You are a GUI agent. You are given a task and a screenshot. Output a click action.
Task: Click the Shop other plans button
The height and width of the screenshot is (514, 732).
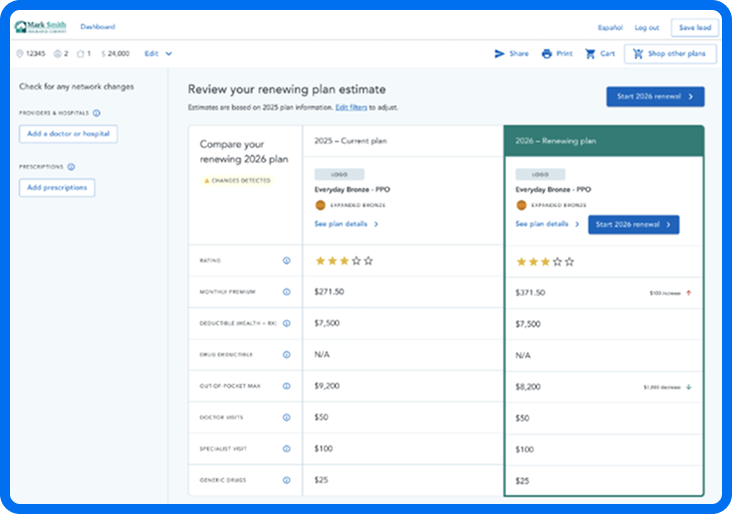[670, 54]
